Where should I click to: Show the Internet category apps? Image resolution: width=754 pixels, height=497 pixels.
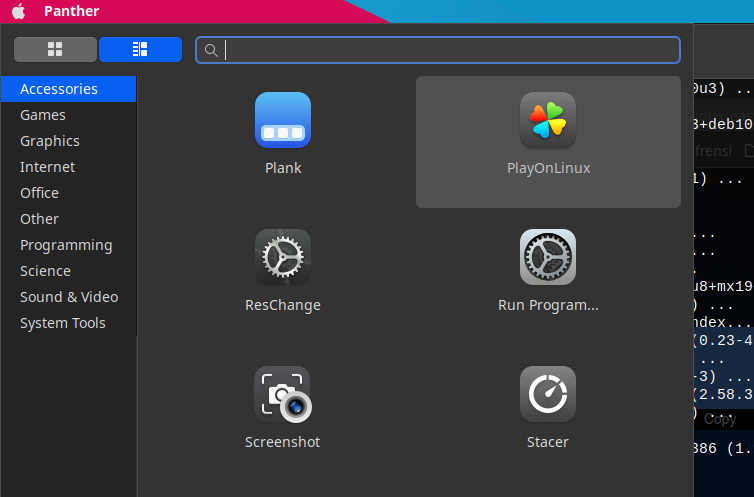coord(68,167)
